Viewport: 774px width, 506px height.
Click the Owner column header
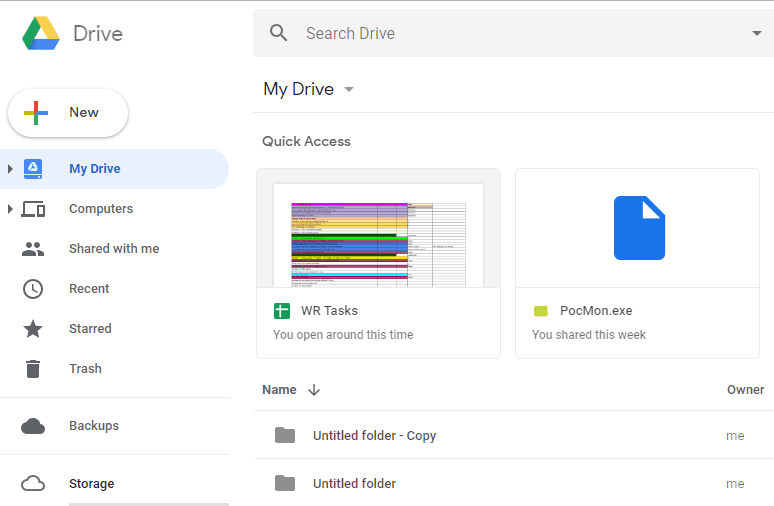pyautogui.click(x=745, y=390)
